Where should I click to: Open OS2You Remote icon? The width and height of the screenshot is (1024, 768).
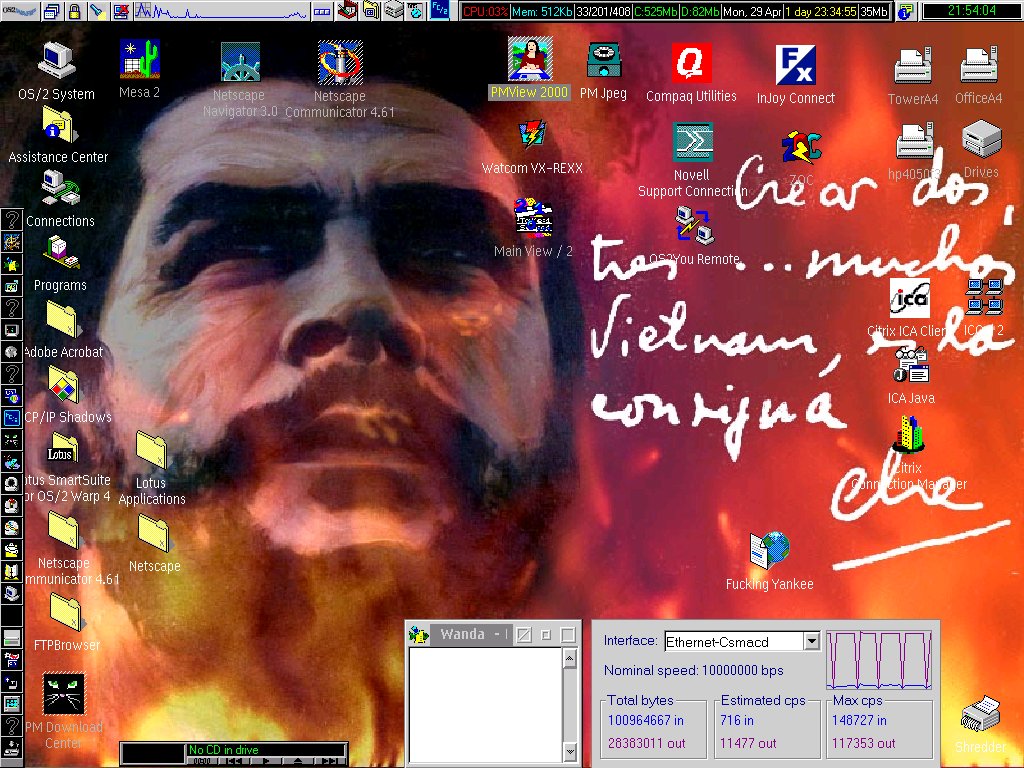click(694, 226)
